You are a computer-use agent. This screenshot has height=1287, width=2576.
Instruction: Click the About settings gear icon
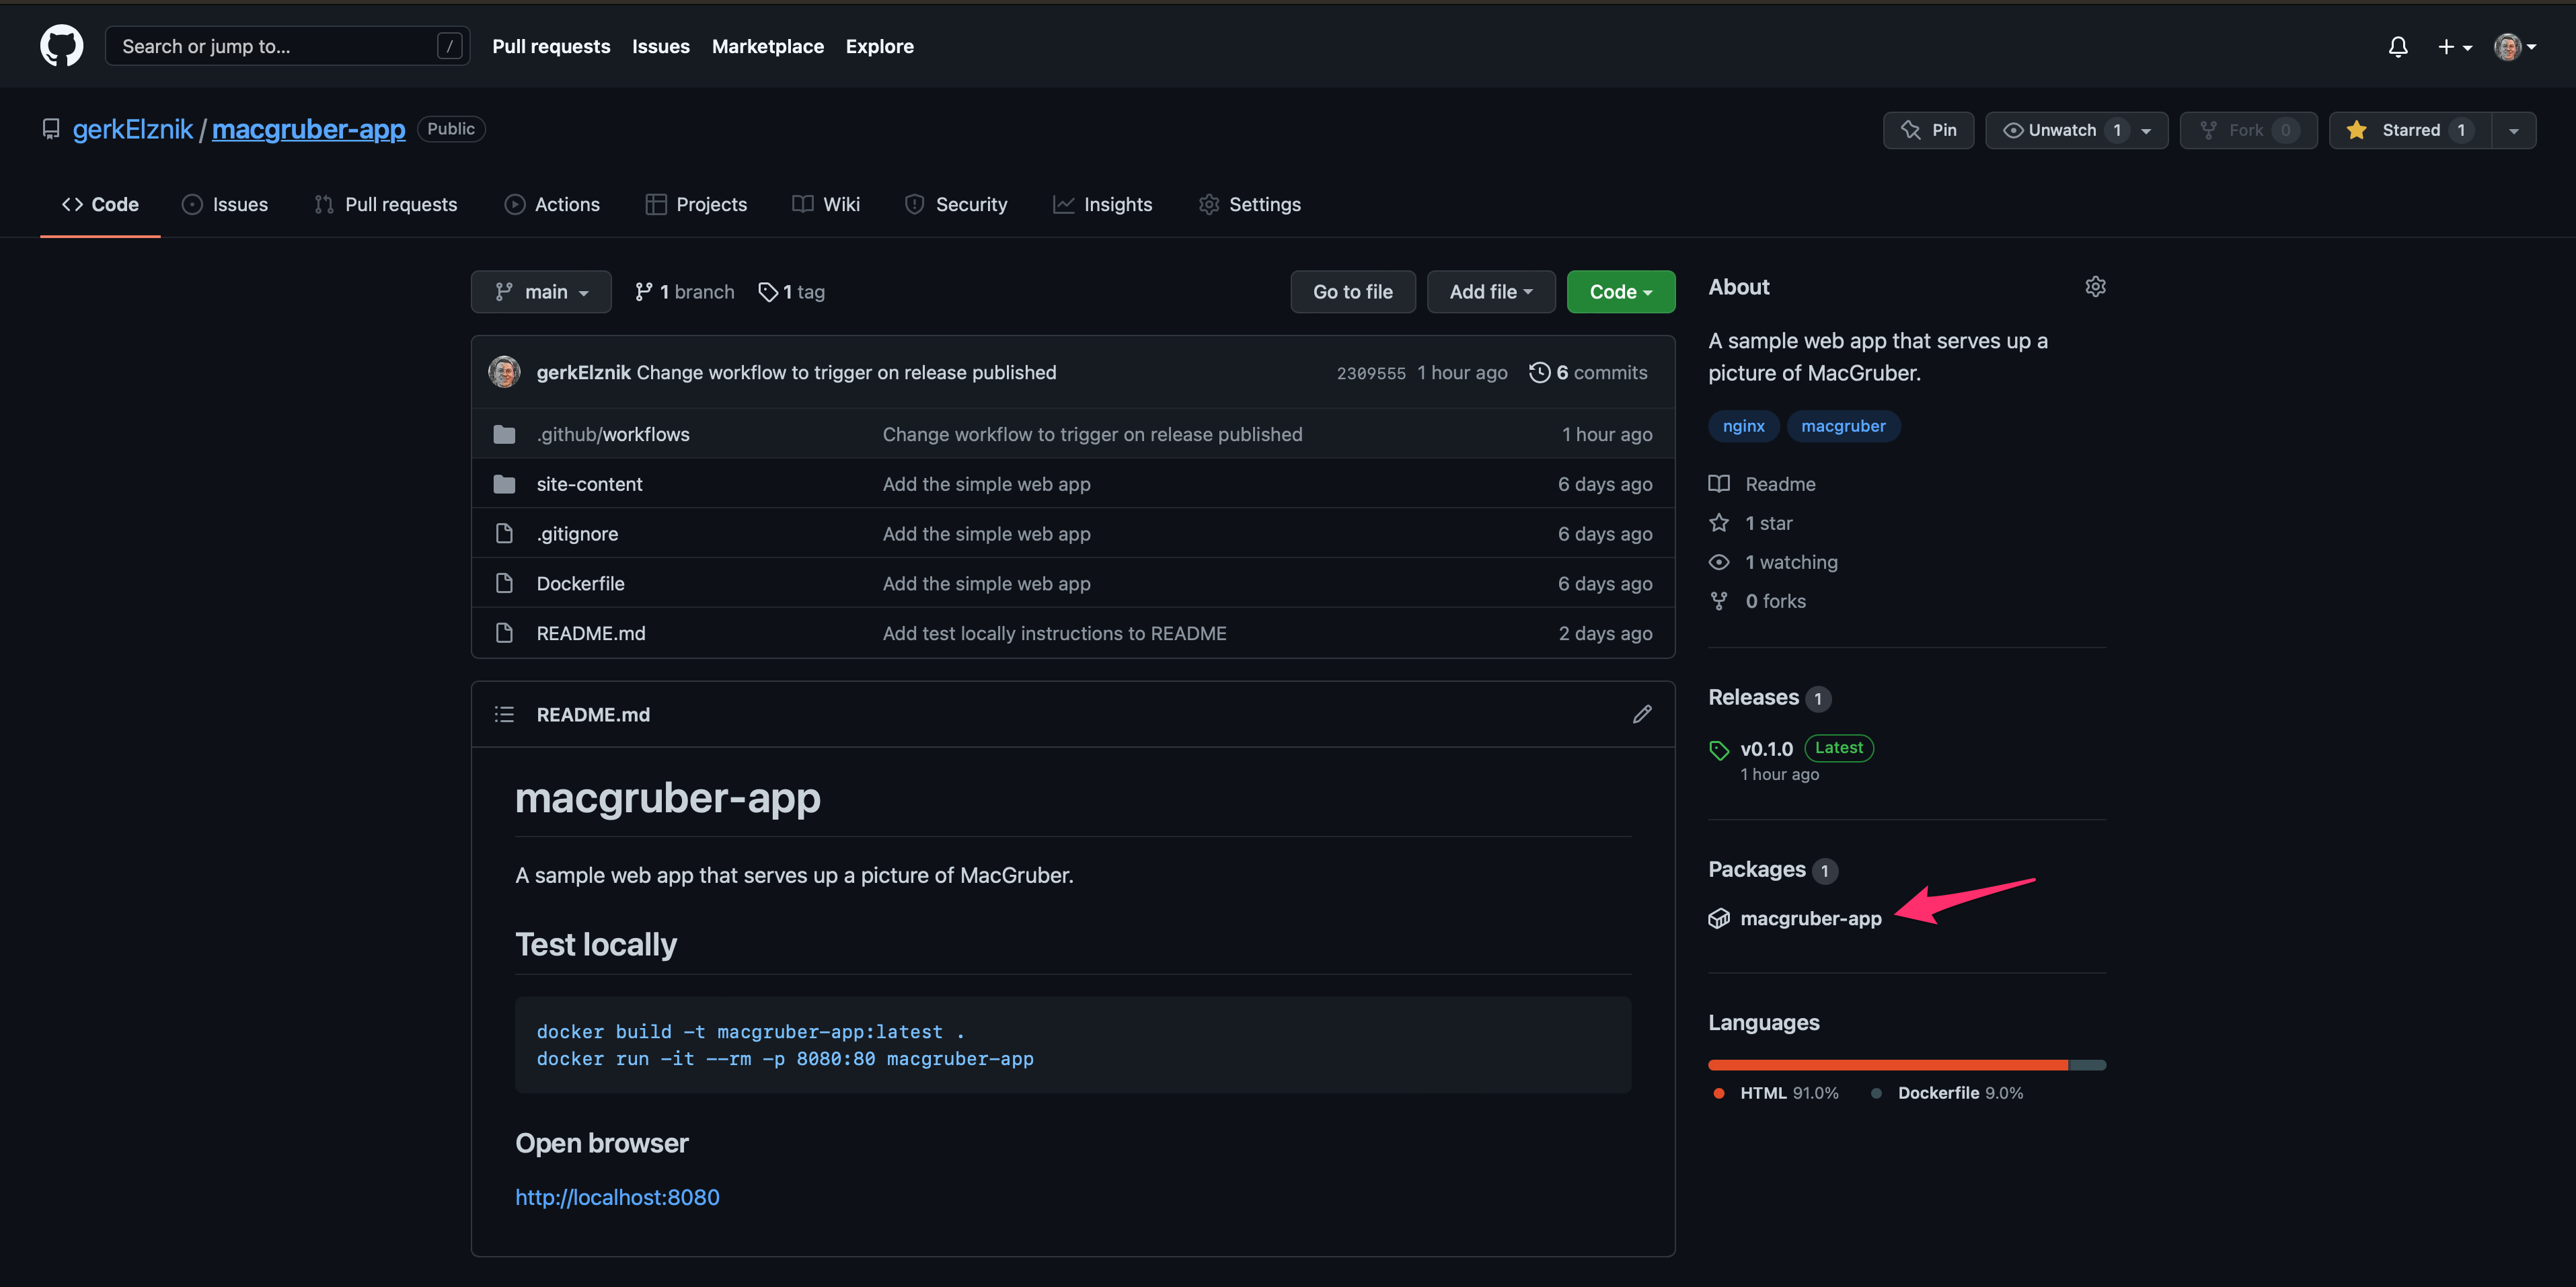(2095, 287)
